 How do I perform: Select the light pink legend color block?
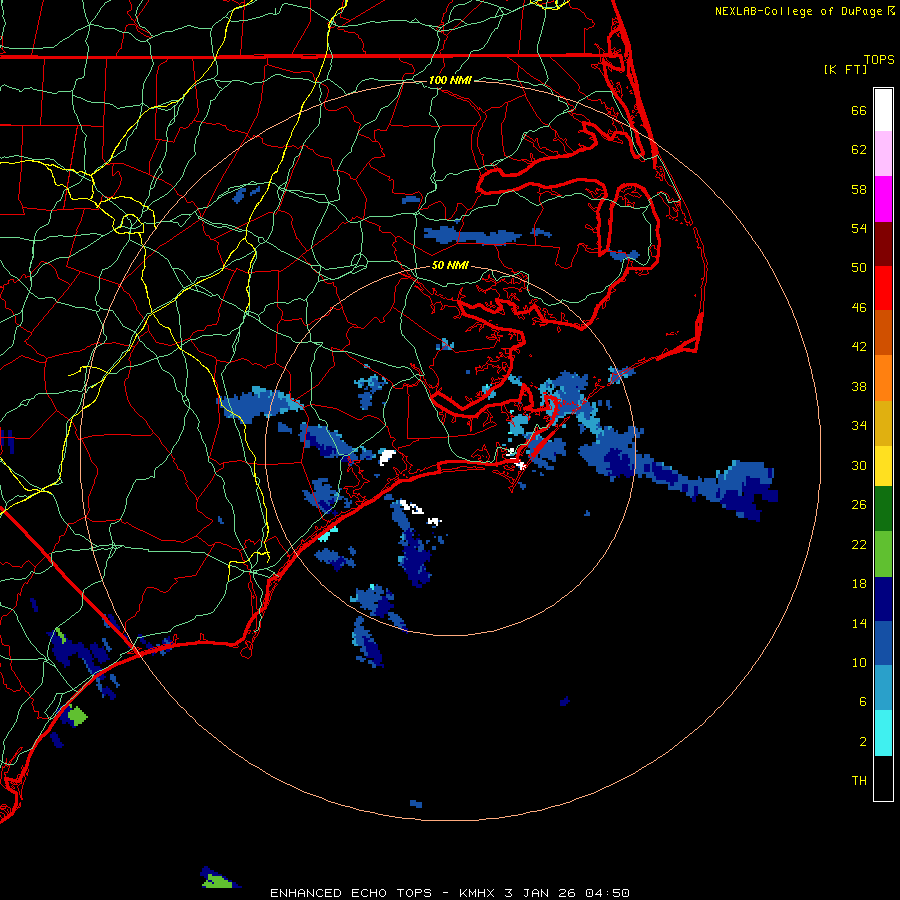coord(883,154)
